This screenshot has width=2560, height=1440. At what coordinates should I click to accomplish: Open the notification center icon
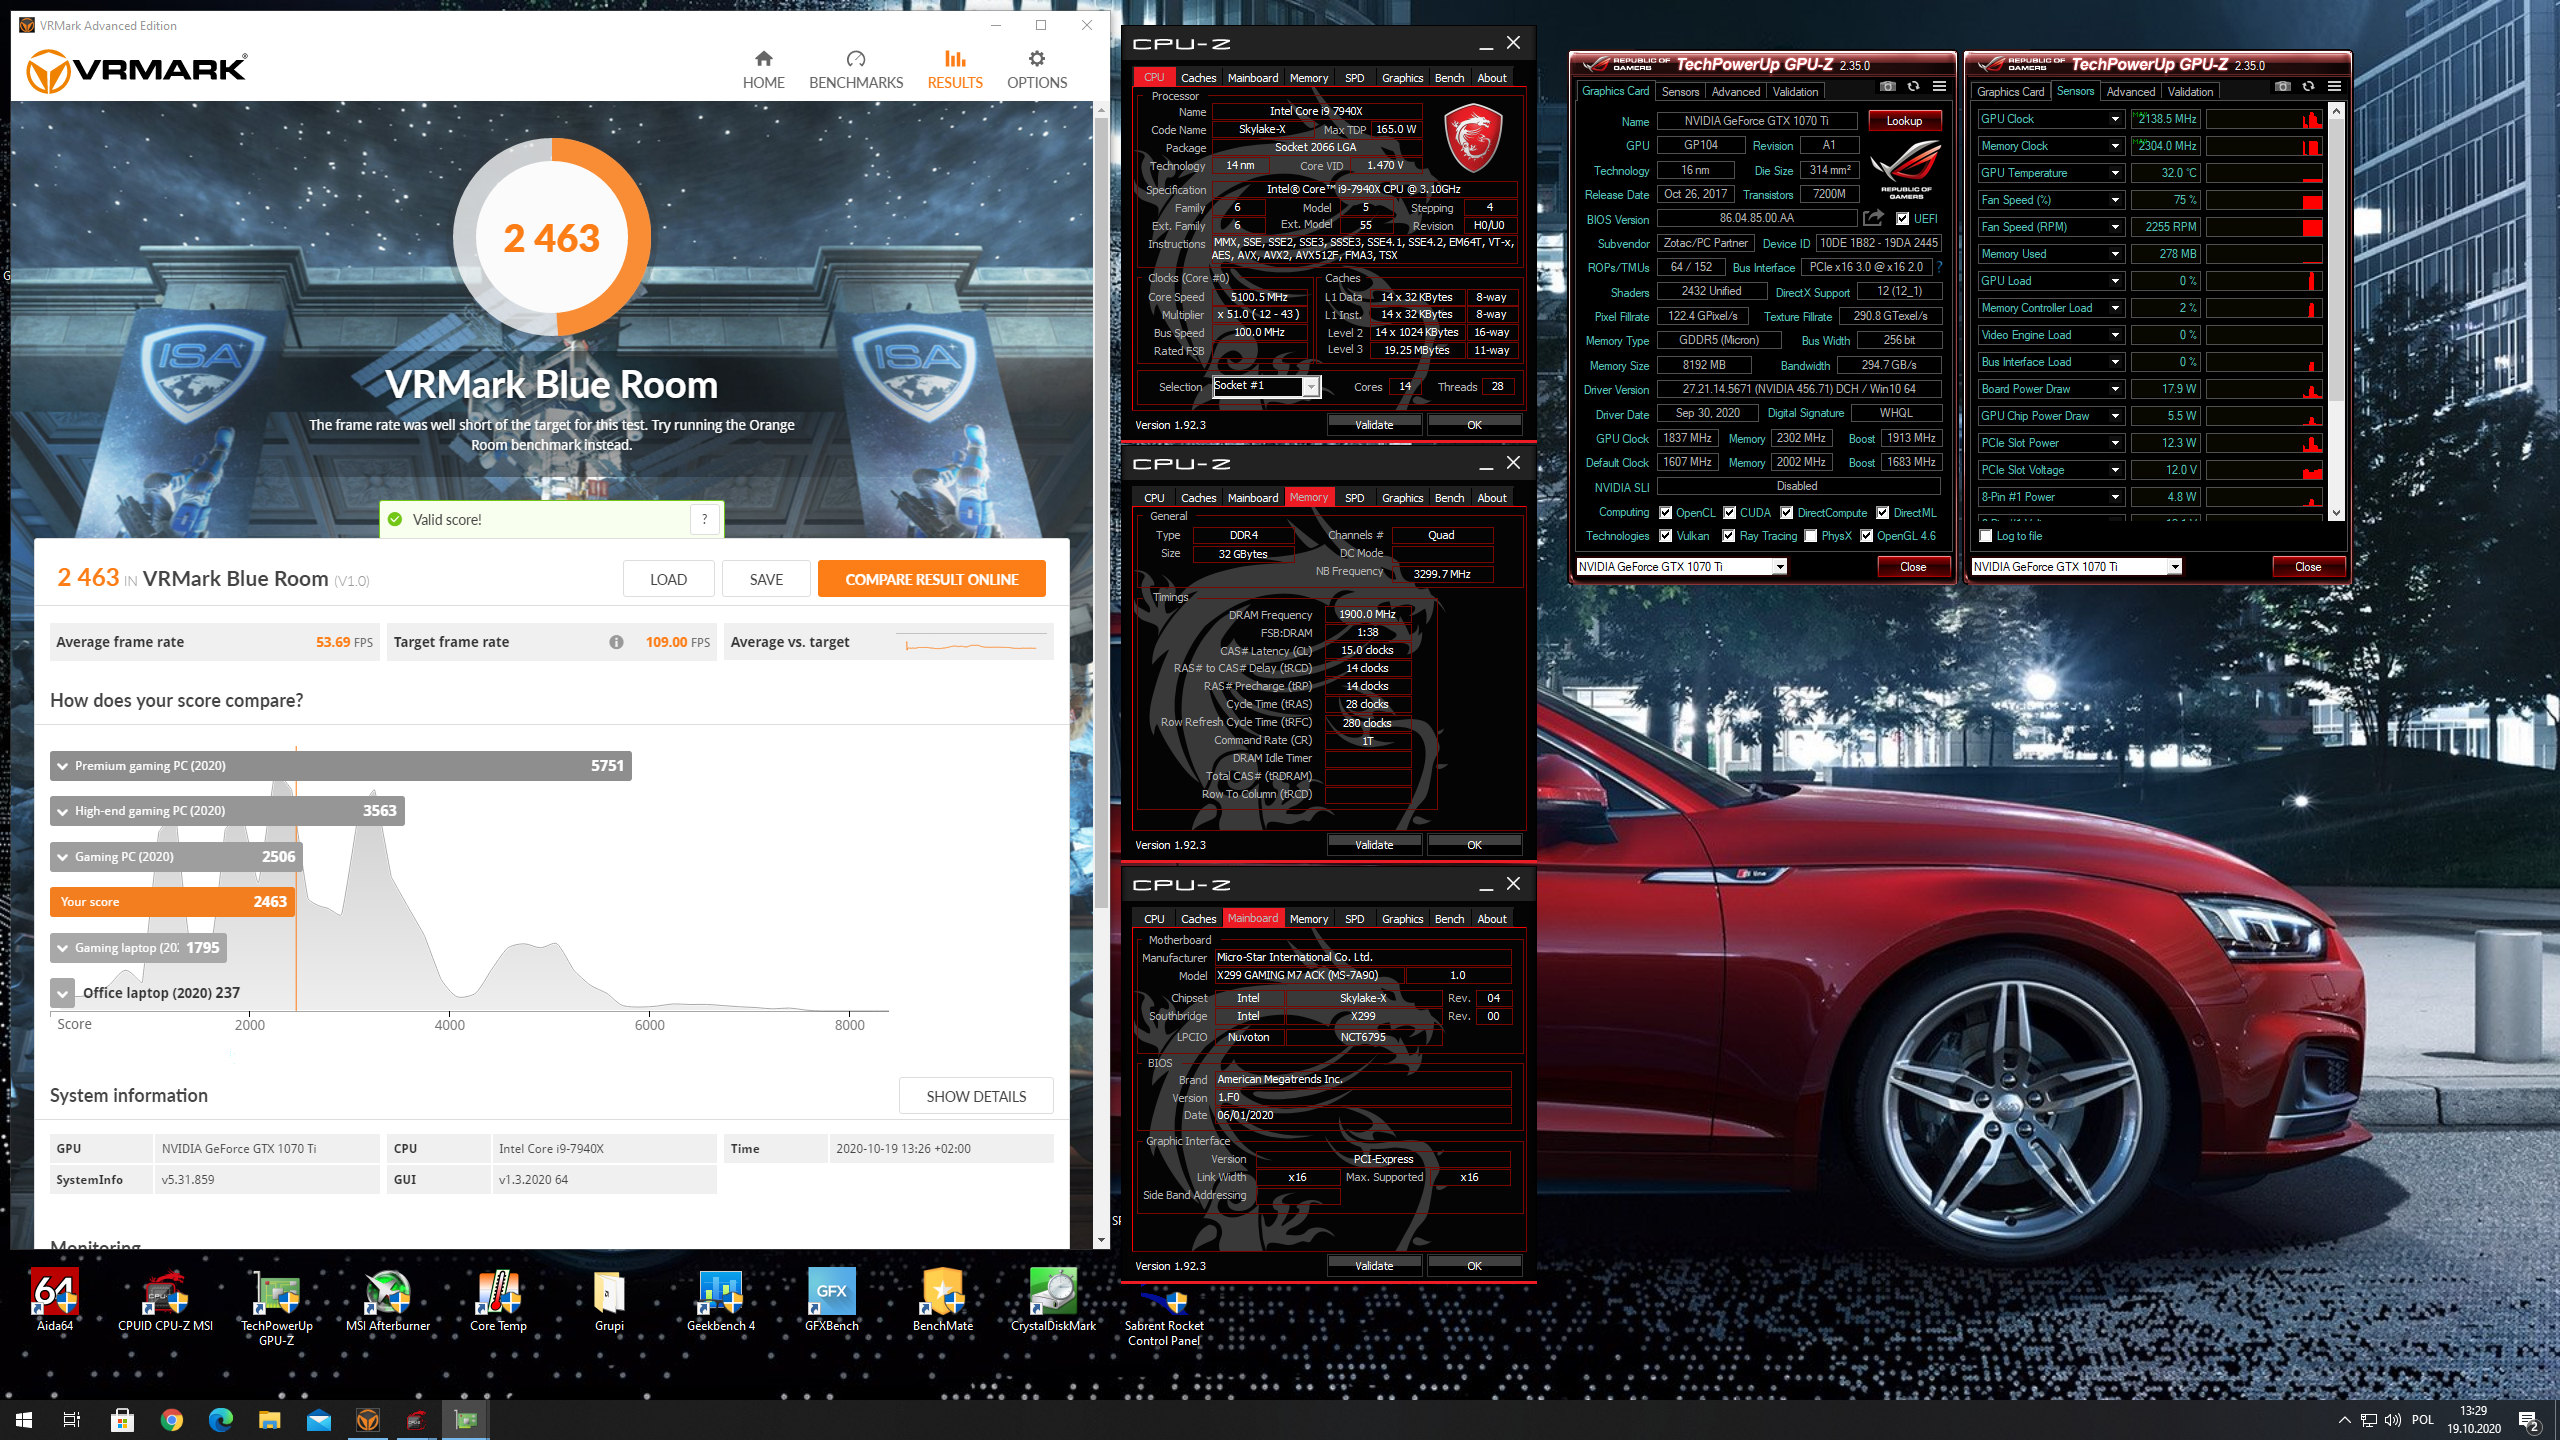pyautogui.click(x=2528, y=1420)
